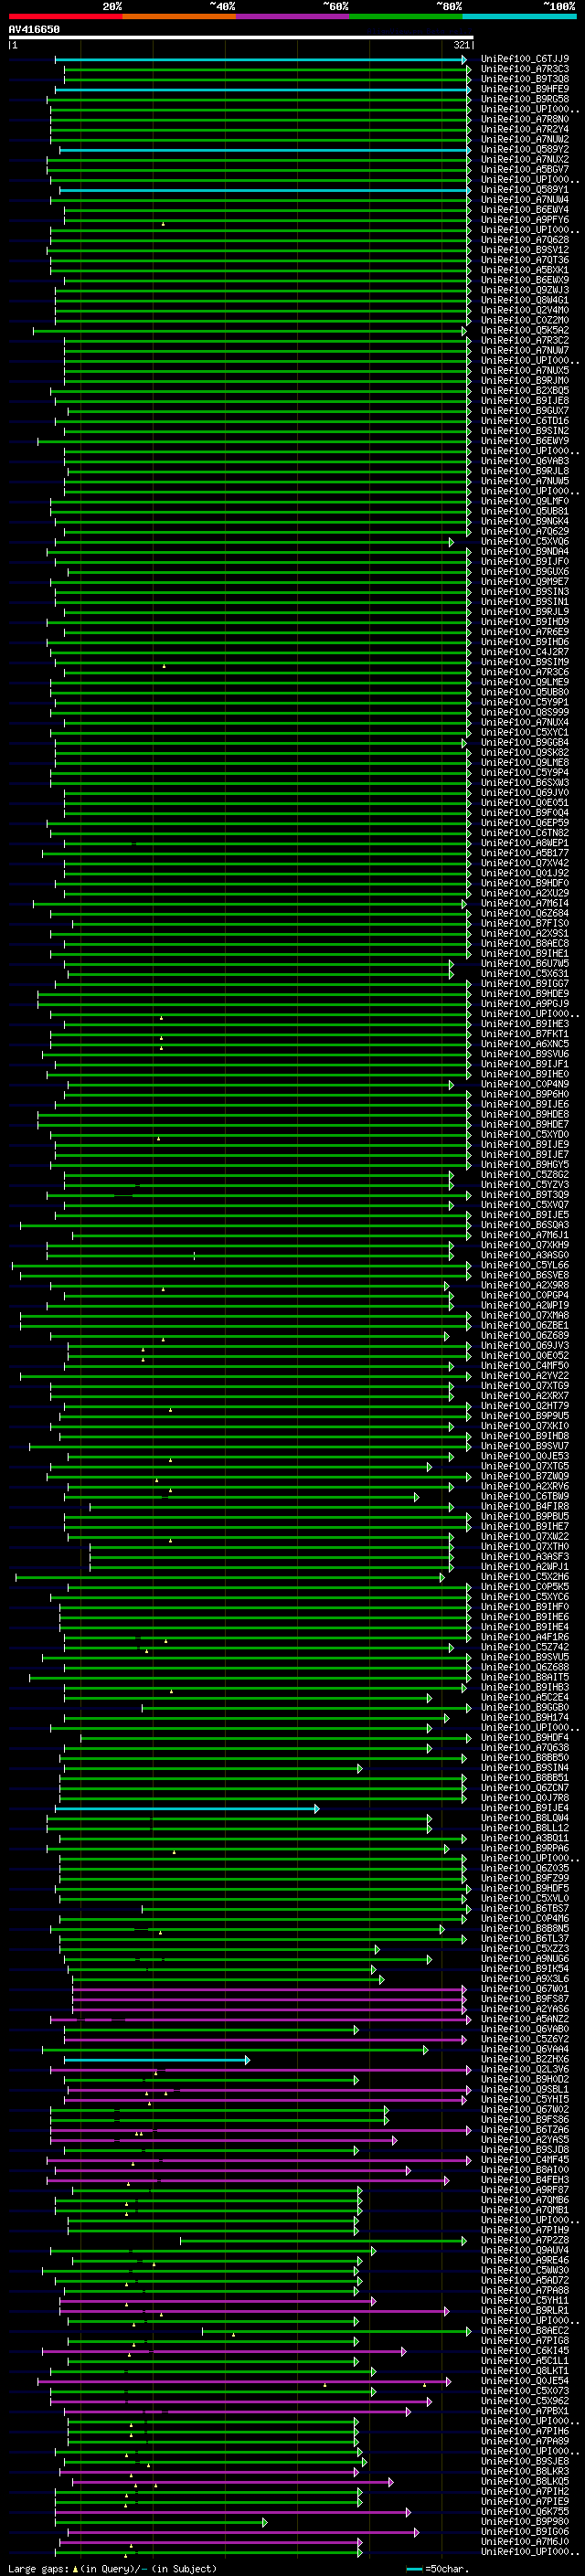The height and width of the screenshot is (2576, 585).
Task: Click the cyan =50char scale legend line
Action: click(414, 2569)
